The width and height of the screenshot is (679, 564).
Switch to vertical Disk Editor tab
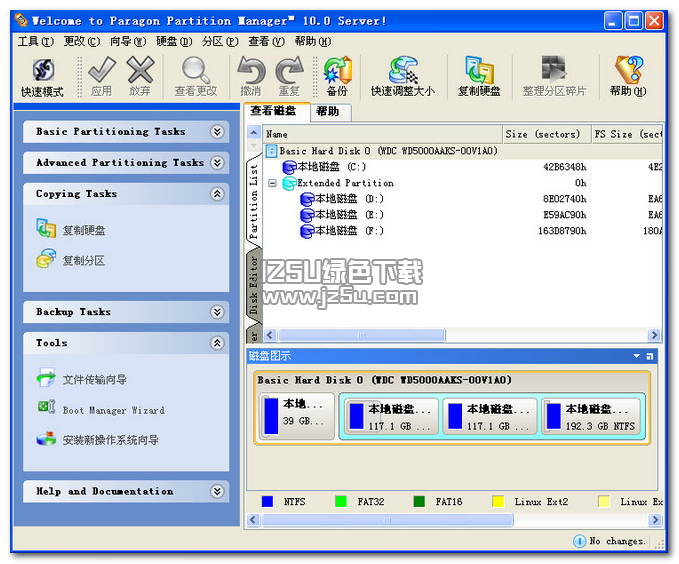pos(254,286)
